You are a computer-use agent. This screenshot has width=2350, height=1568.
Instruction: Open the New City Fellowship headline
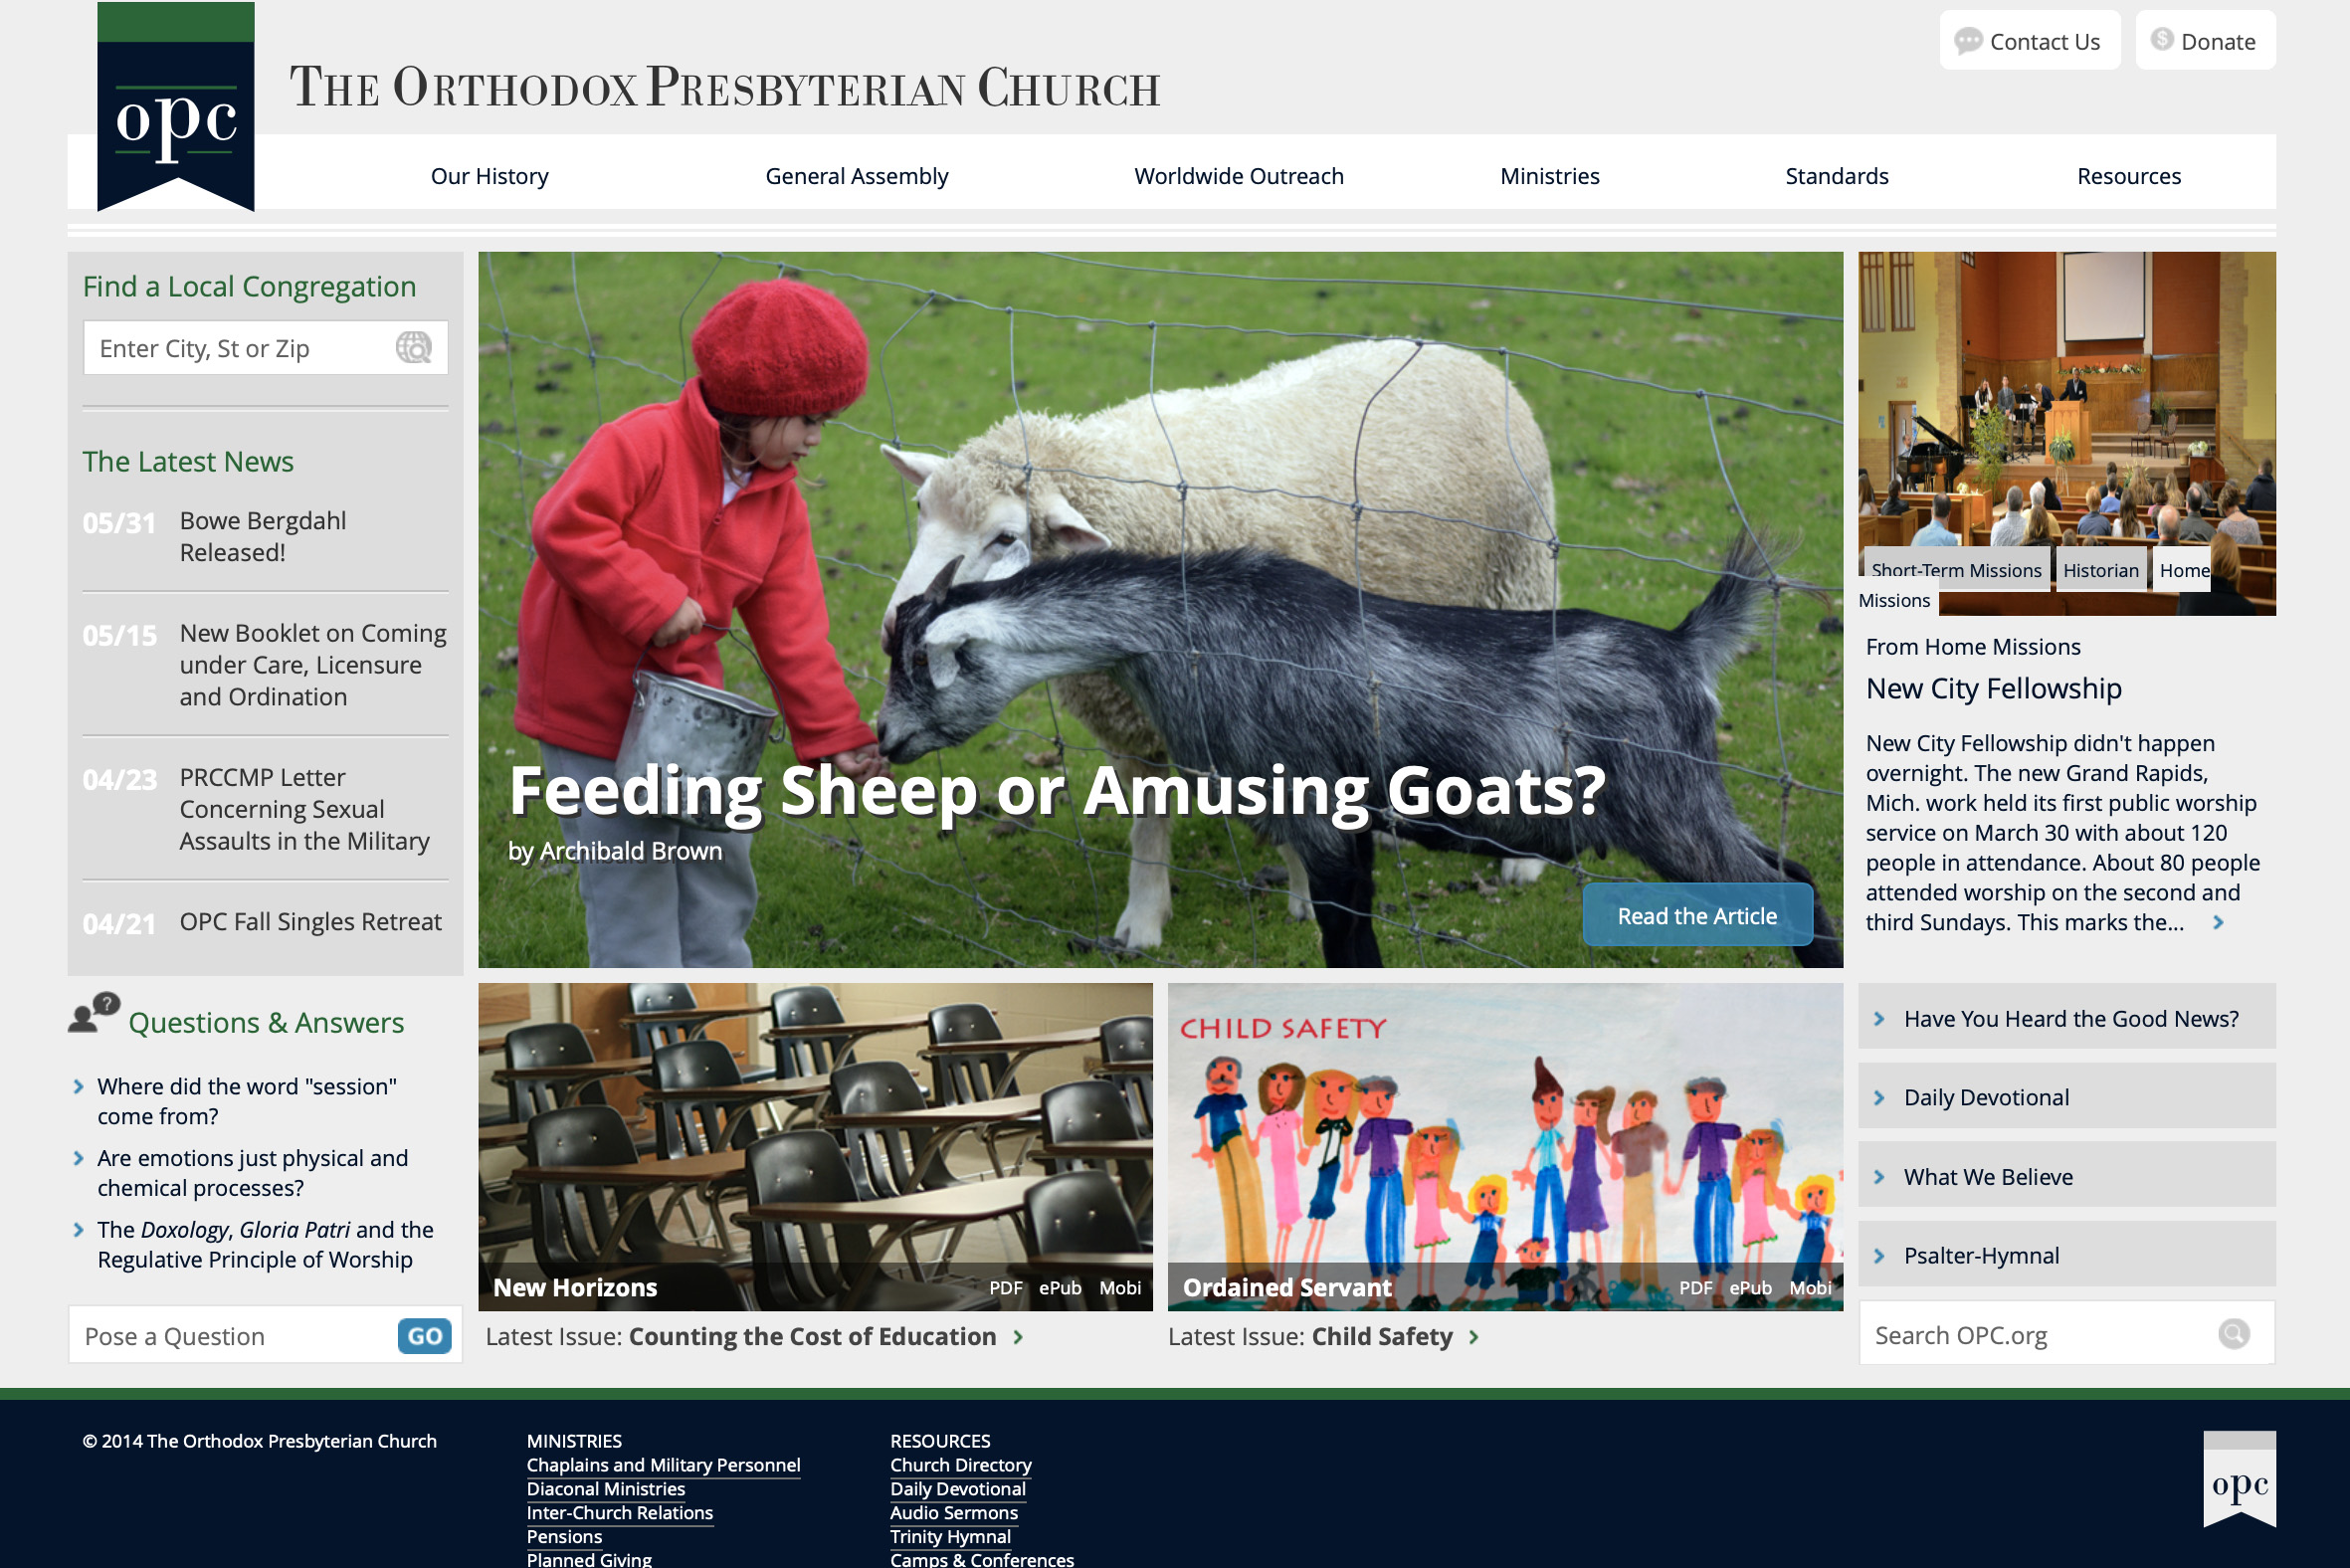click(x=1993, y=688)
